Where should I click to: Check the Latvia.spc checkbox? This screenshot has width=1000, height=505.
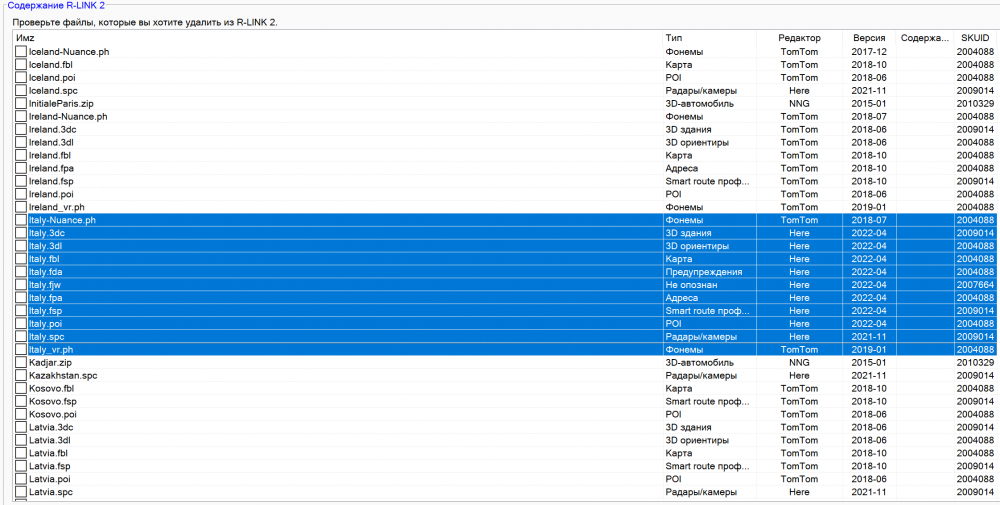coord(21,492)
